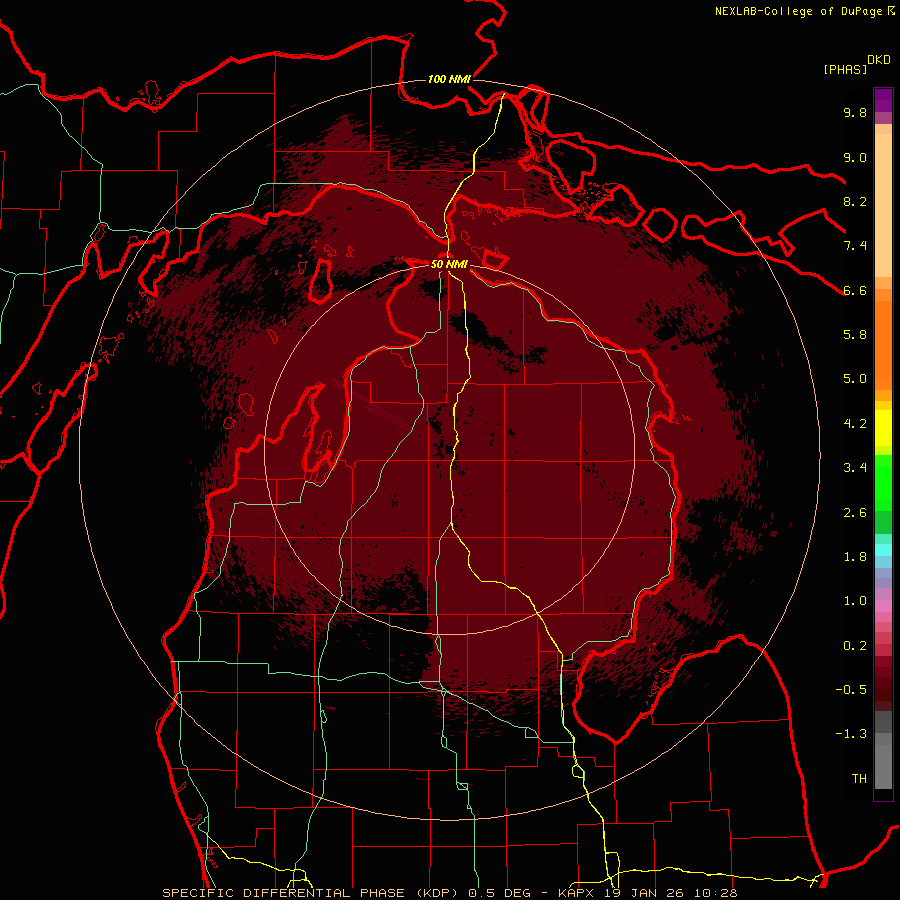Click the 5.8 legend value
Image resolution: width=900 pixels, height=900 pixels.
coord(855,335)
